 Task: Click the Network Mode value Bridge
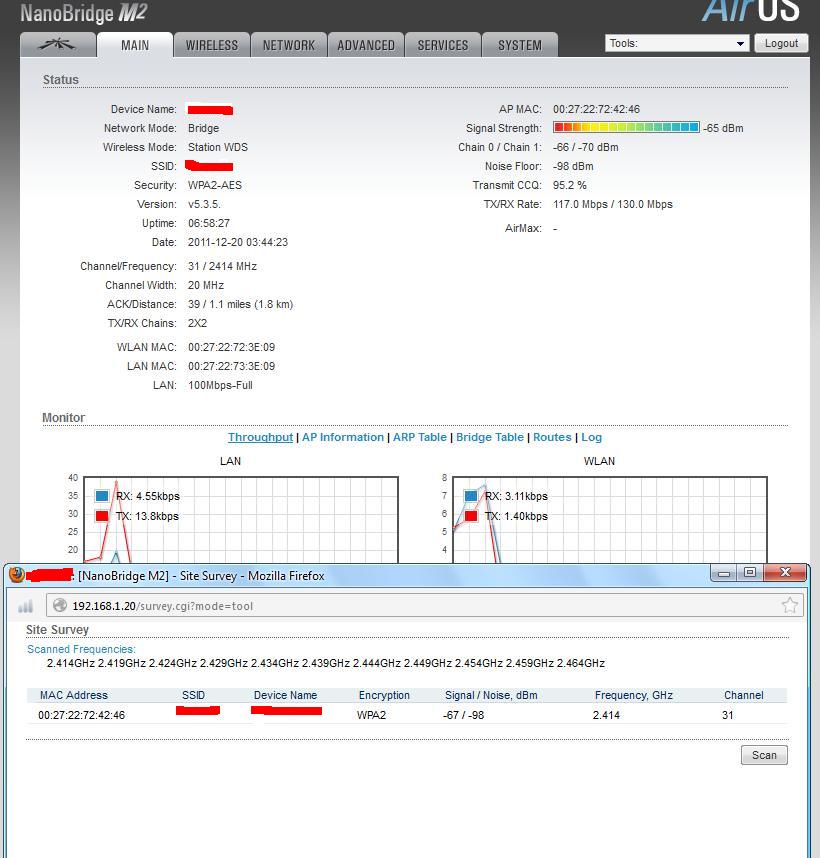pyautogui.click(x=203, y=128)
